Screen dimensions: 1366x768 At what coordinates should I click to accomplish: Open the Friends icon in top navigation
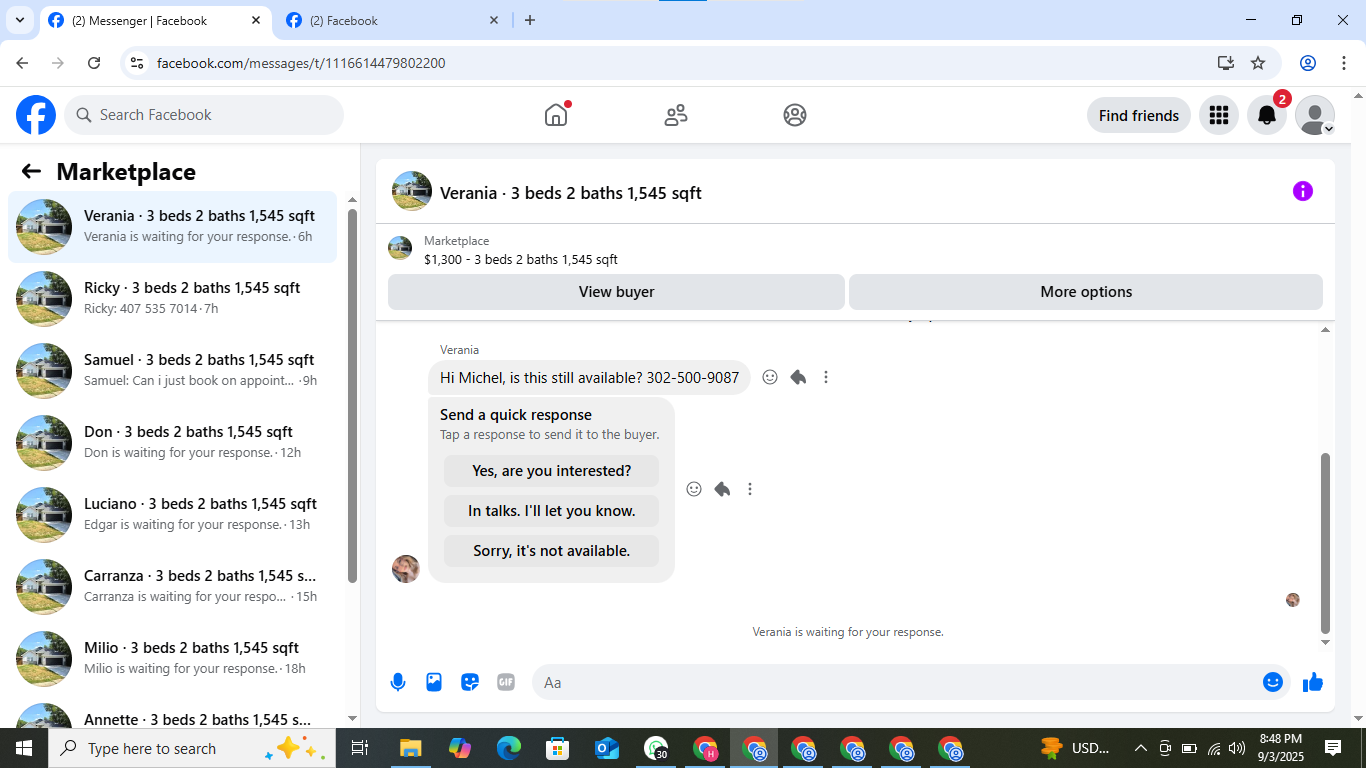pos(676,115)
